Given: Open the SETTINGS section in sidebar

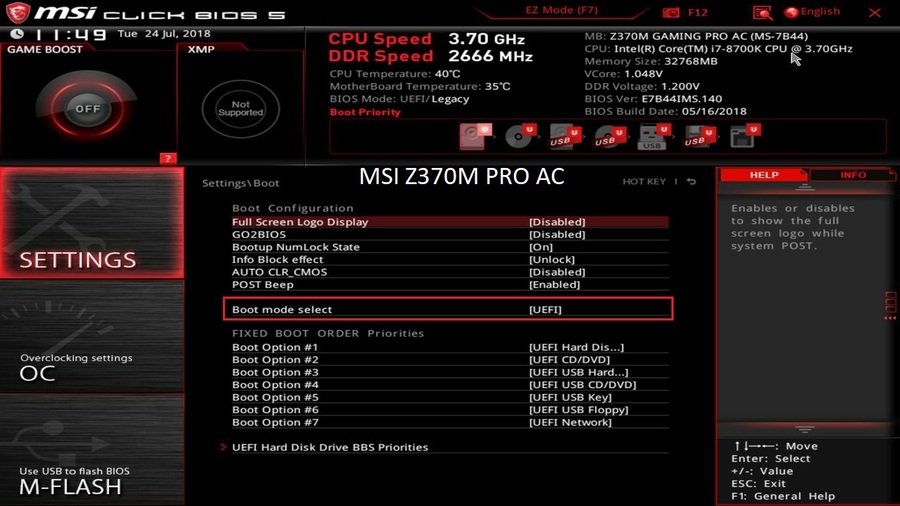Looking at the screenshot, I should (x=92, y=223).
